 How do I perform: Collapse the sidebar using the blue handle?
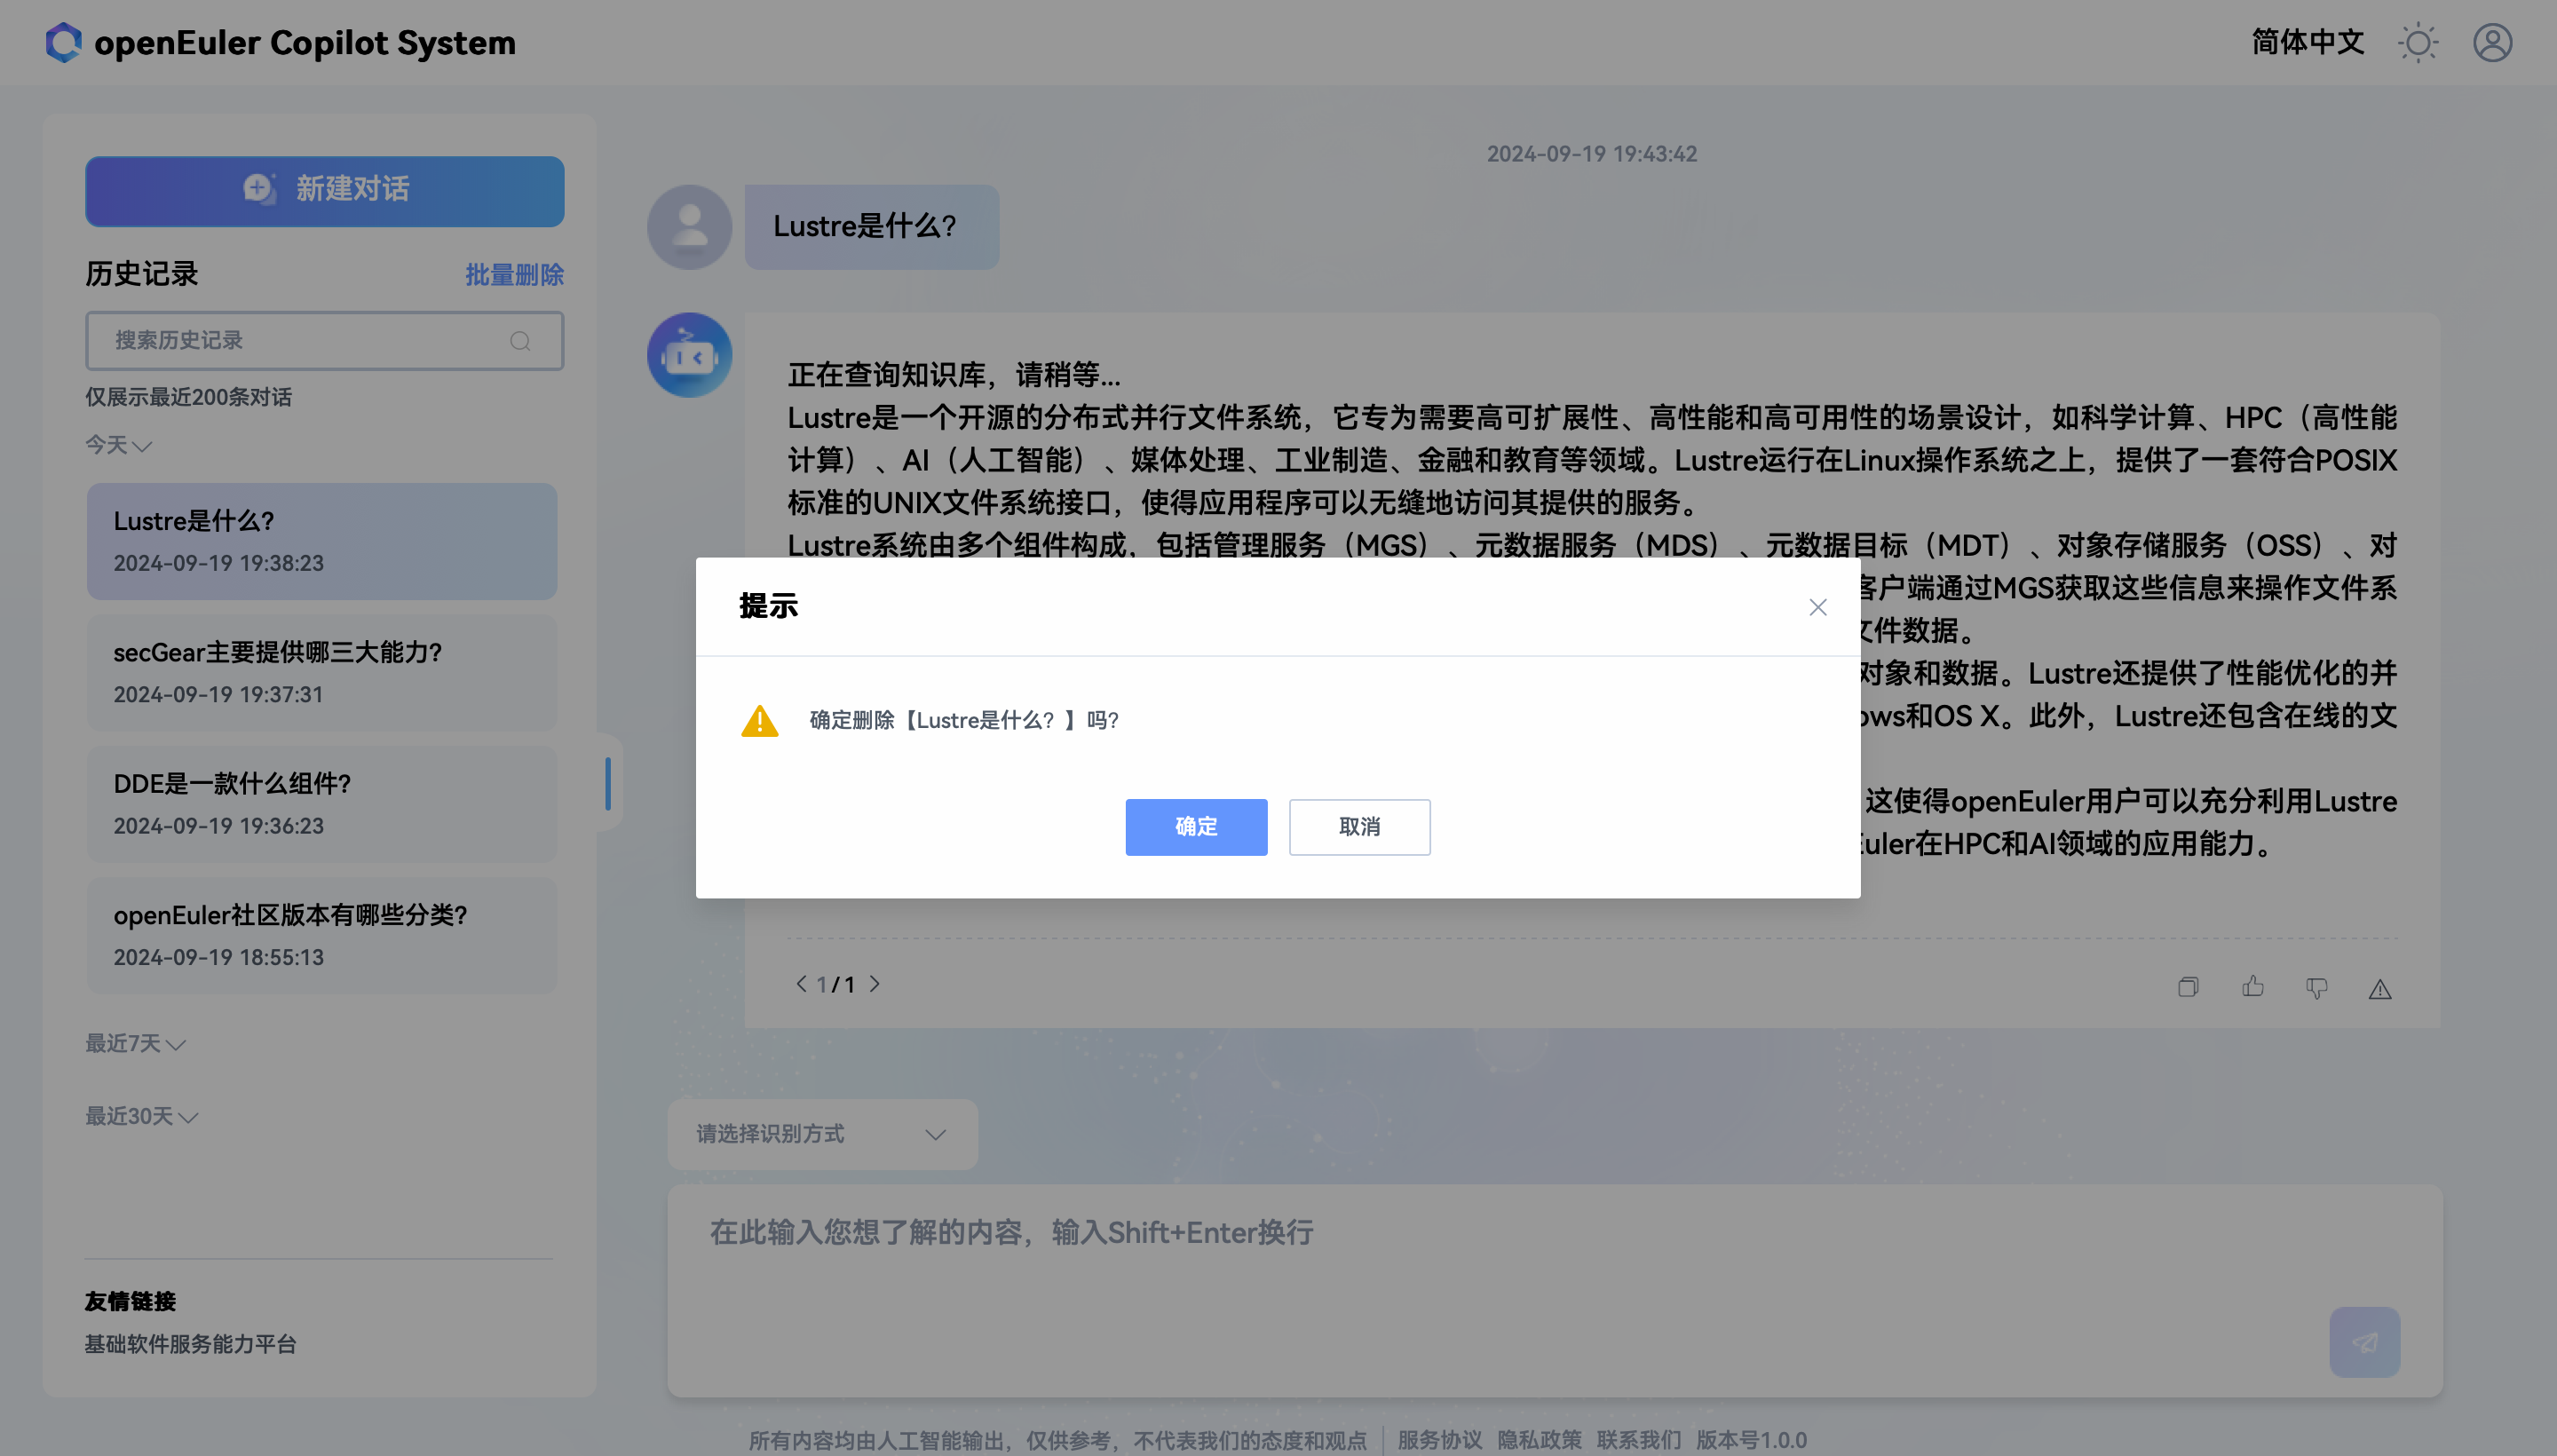click(x=607, y=783)
